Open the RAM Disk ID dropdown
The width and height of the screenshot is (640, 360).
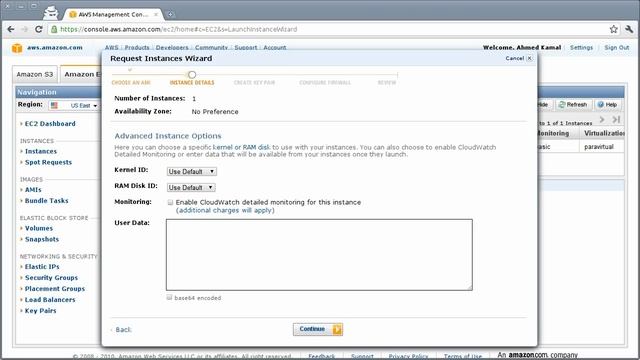[191, 187]
